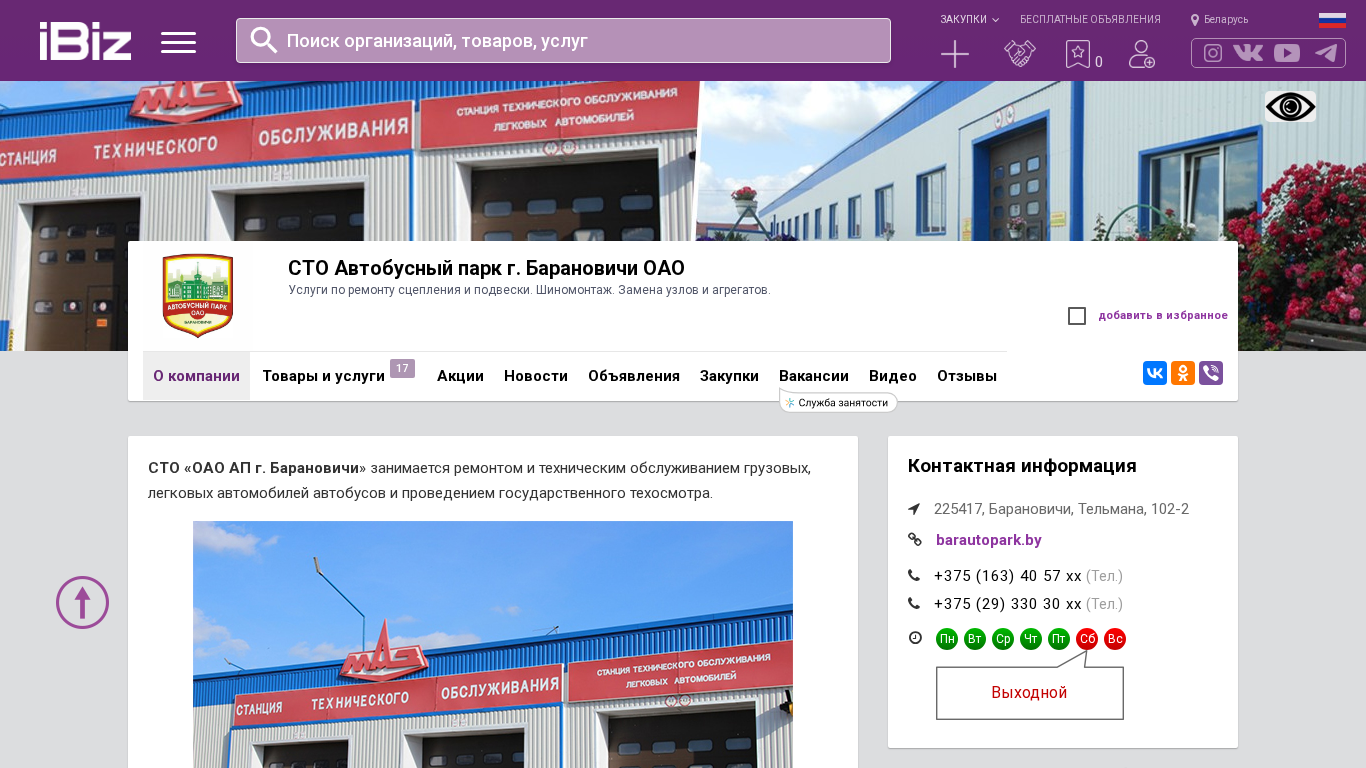Viewport: 1366px width, 768px height.
Task: Click the company title СТО Автобусный парк
Action: (x=486, y=268)
